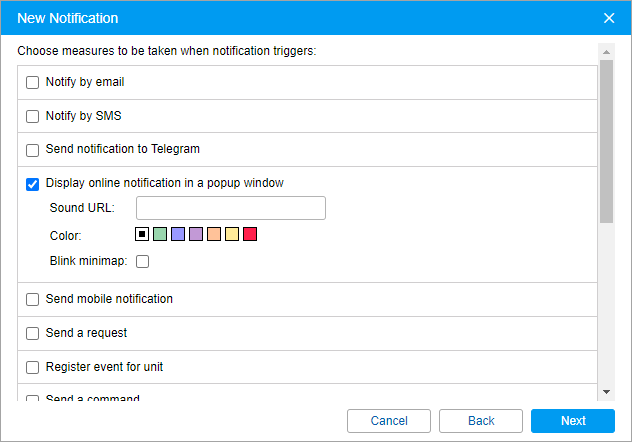Pick the yellow color swatch
The width and height of the screenshot is (632, 442).
coord(232,234)
